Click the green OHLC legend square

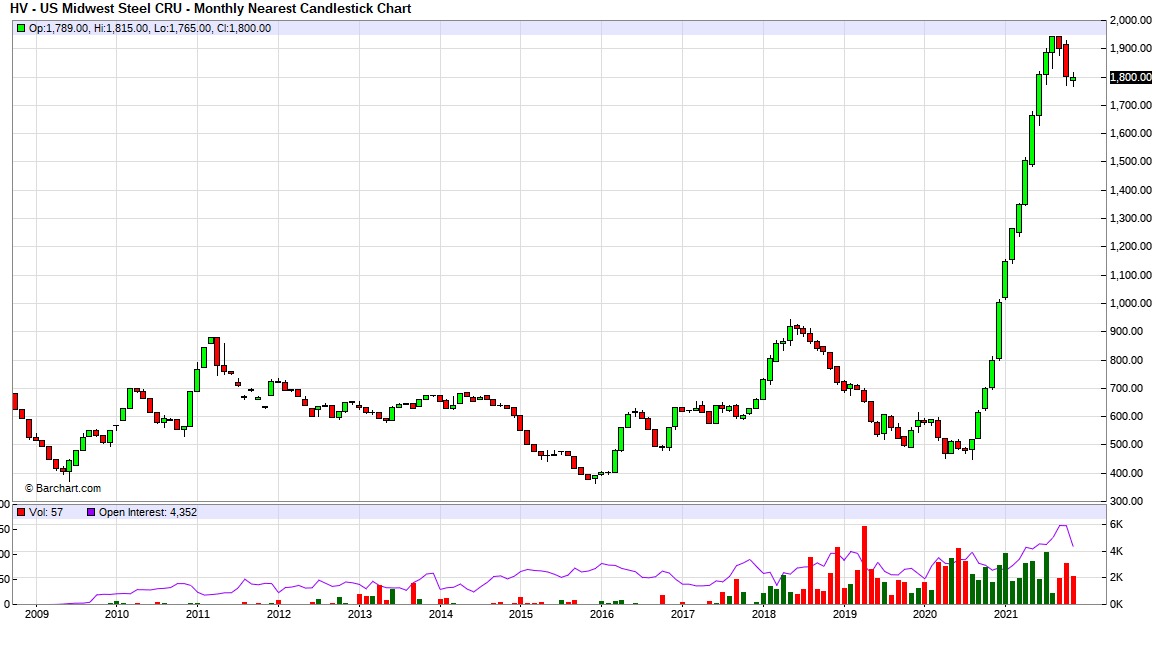coord(21,28)
